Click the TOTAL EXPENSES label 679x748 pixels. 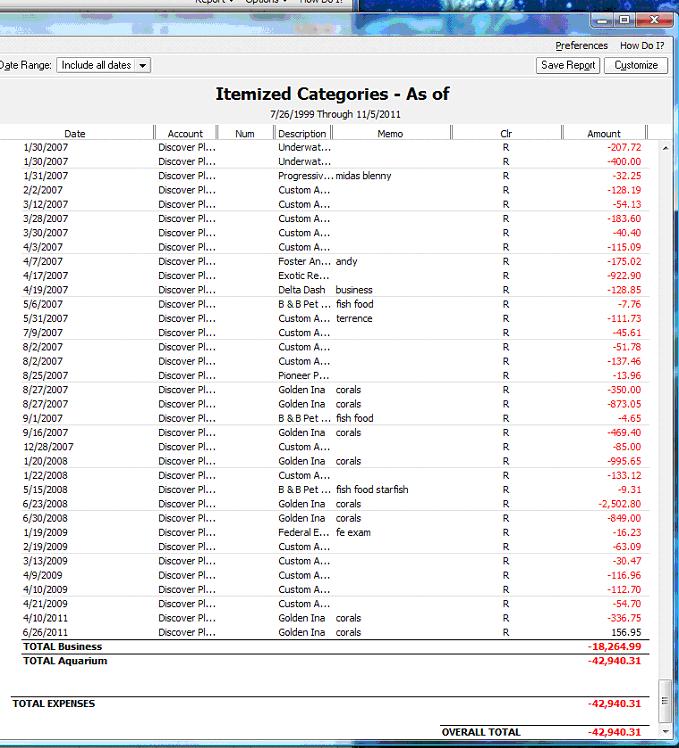[53, 704]
